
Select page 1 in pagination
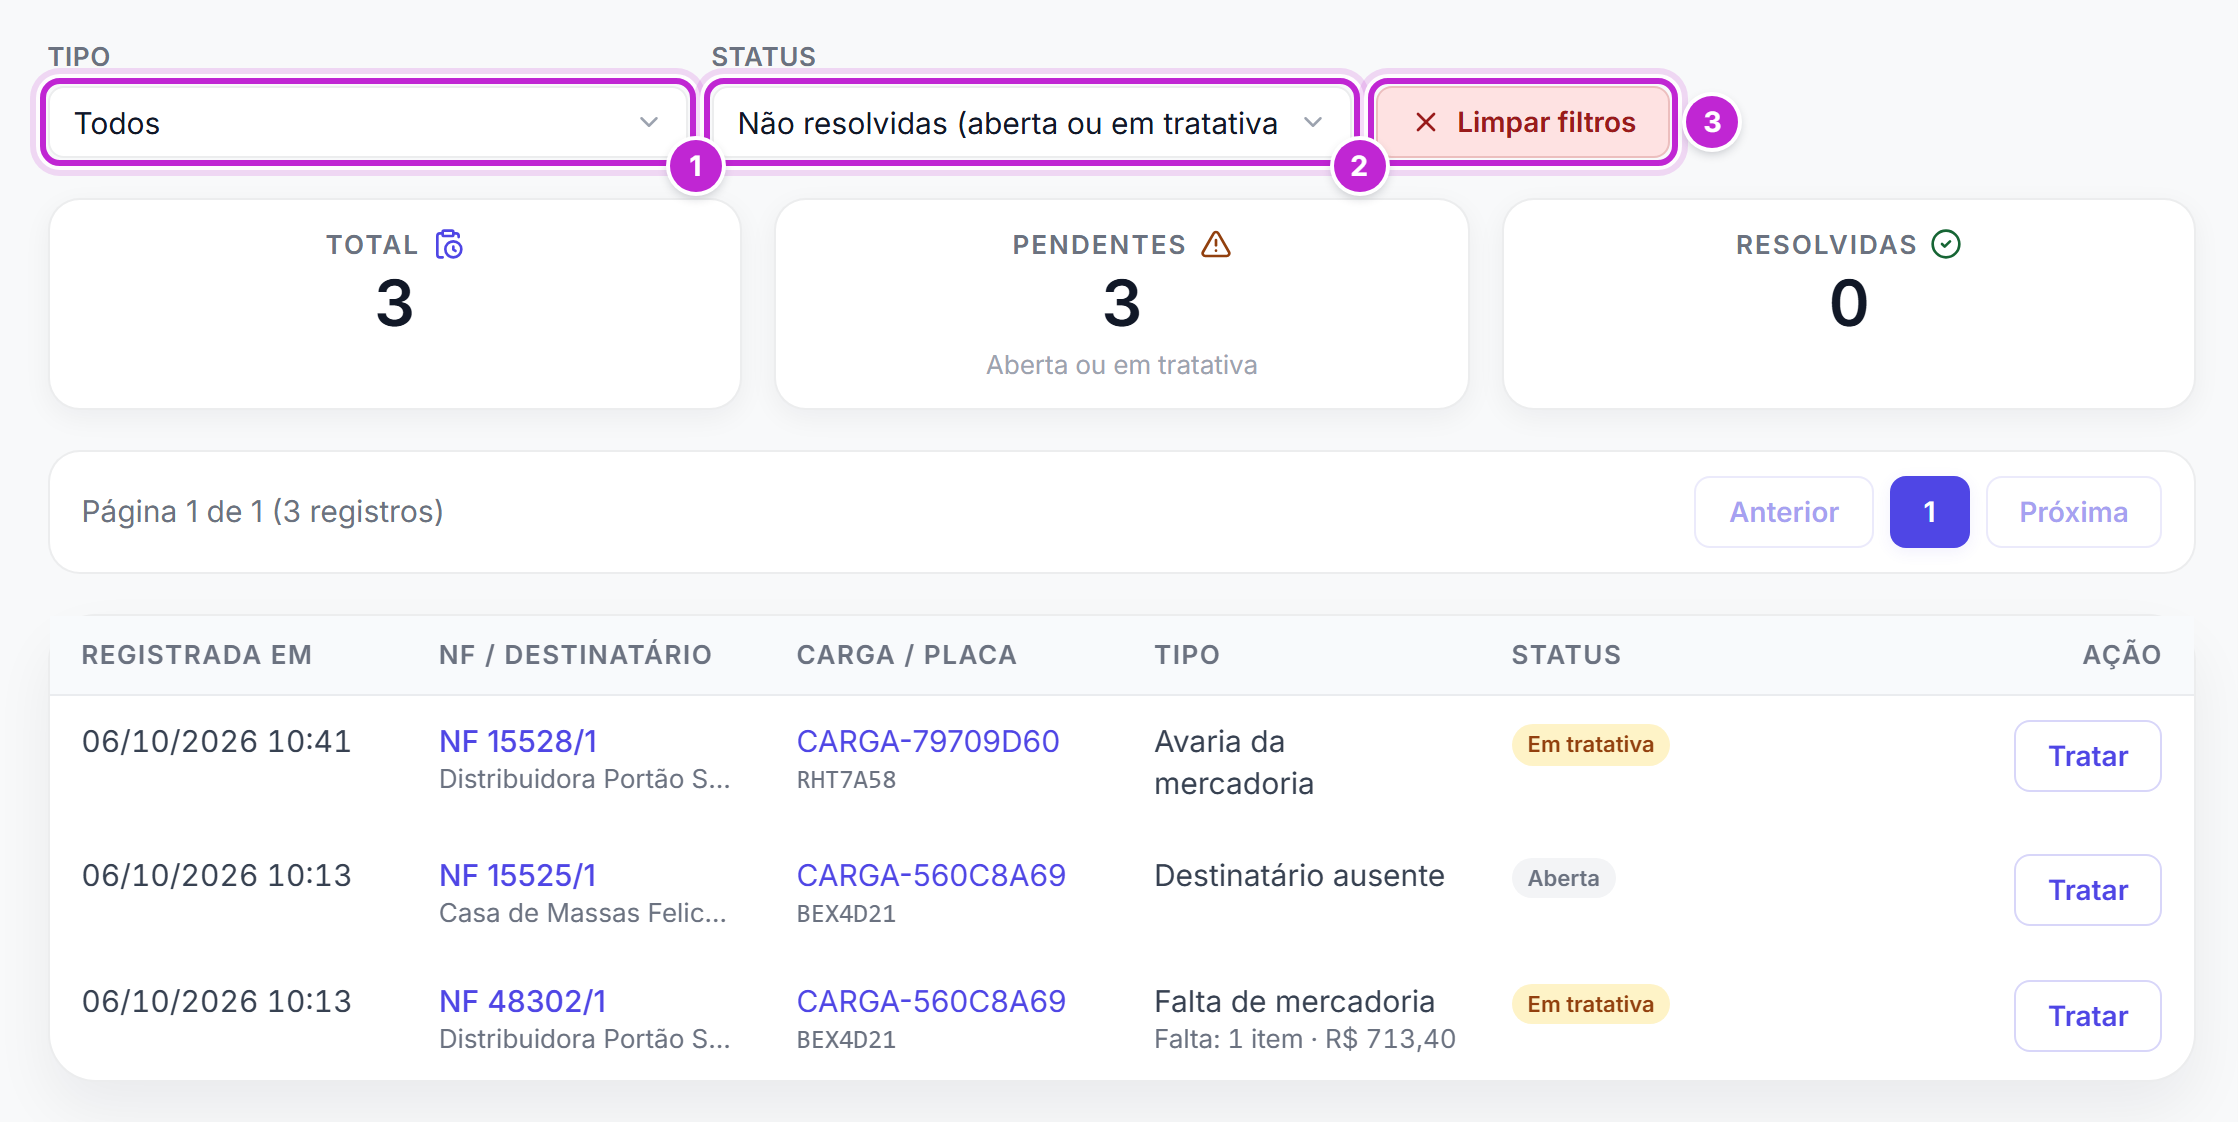point(1930,512)
